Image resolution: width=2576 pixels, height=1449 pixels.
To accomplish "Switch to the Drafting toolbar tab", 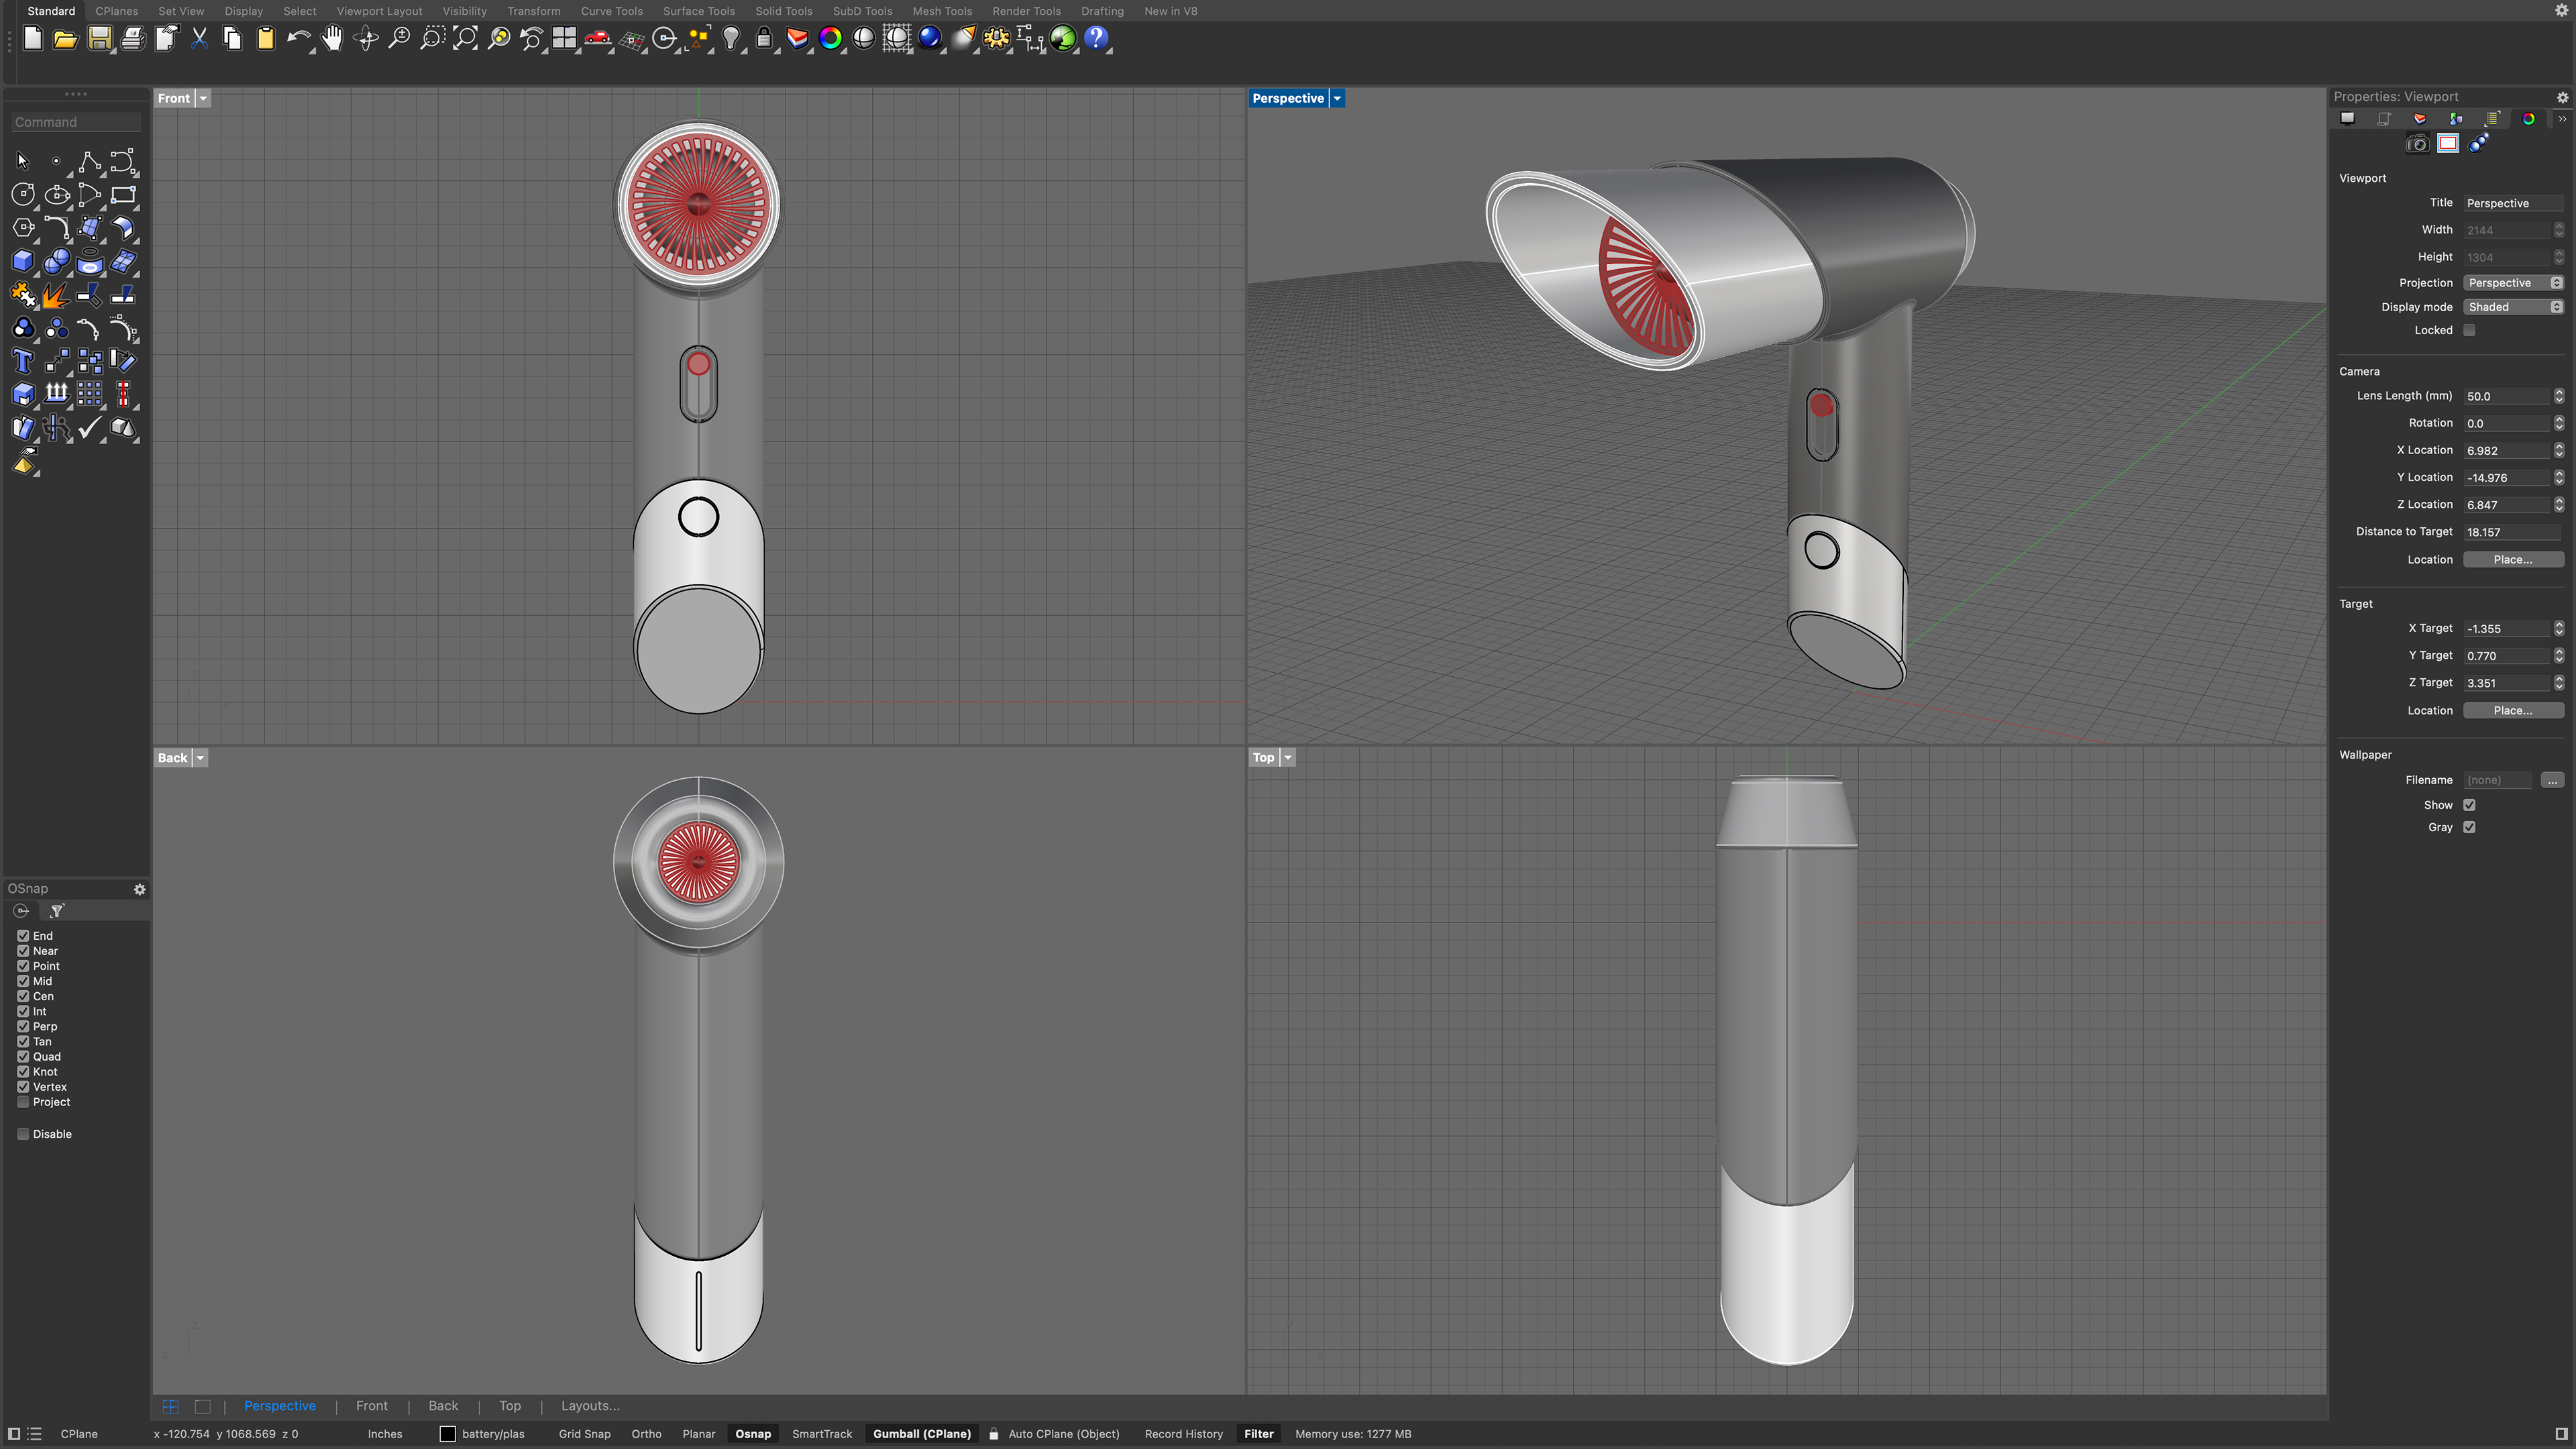I will (1102, 11).
